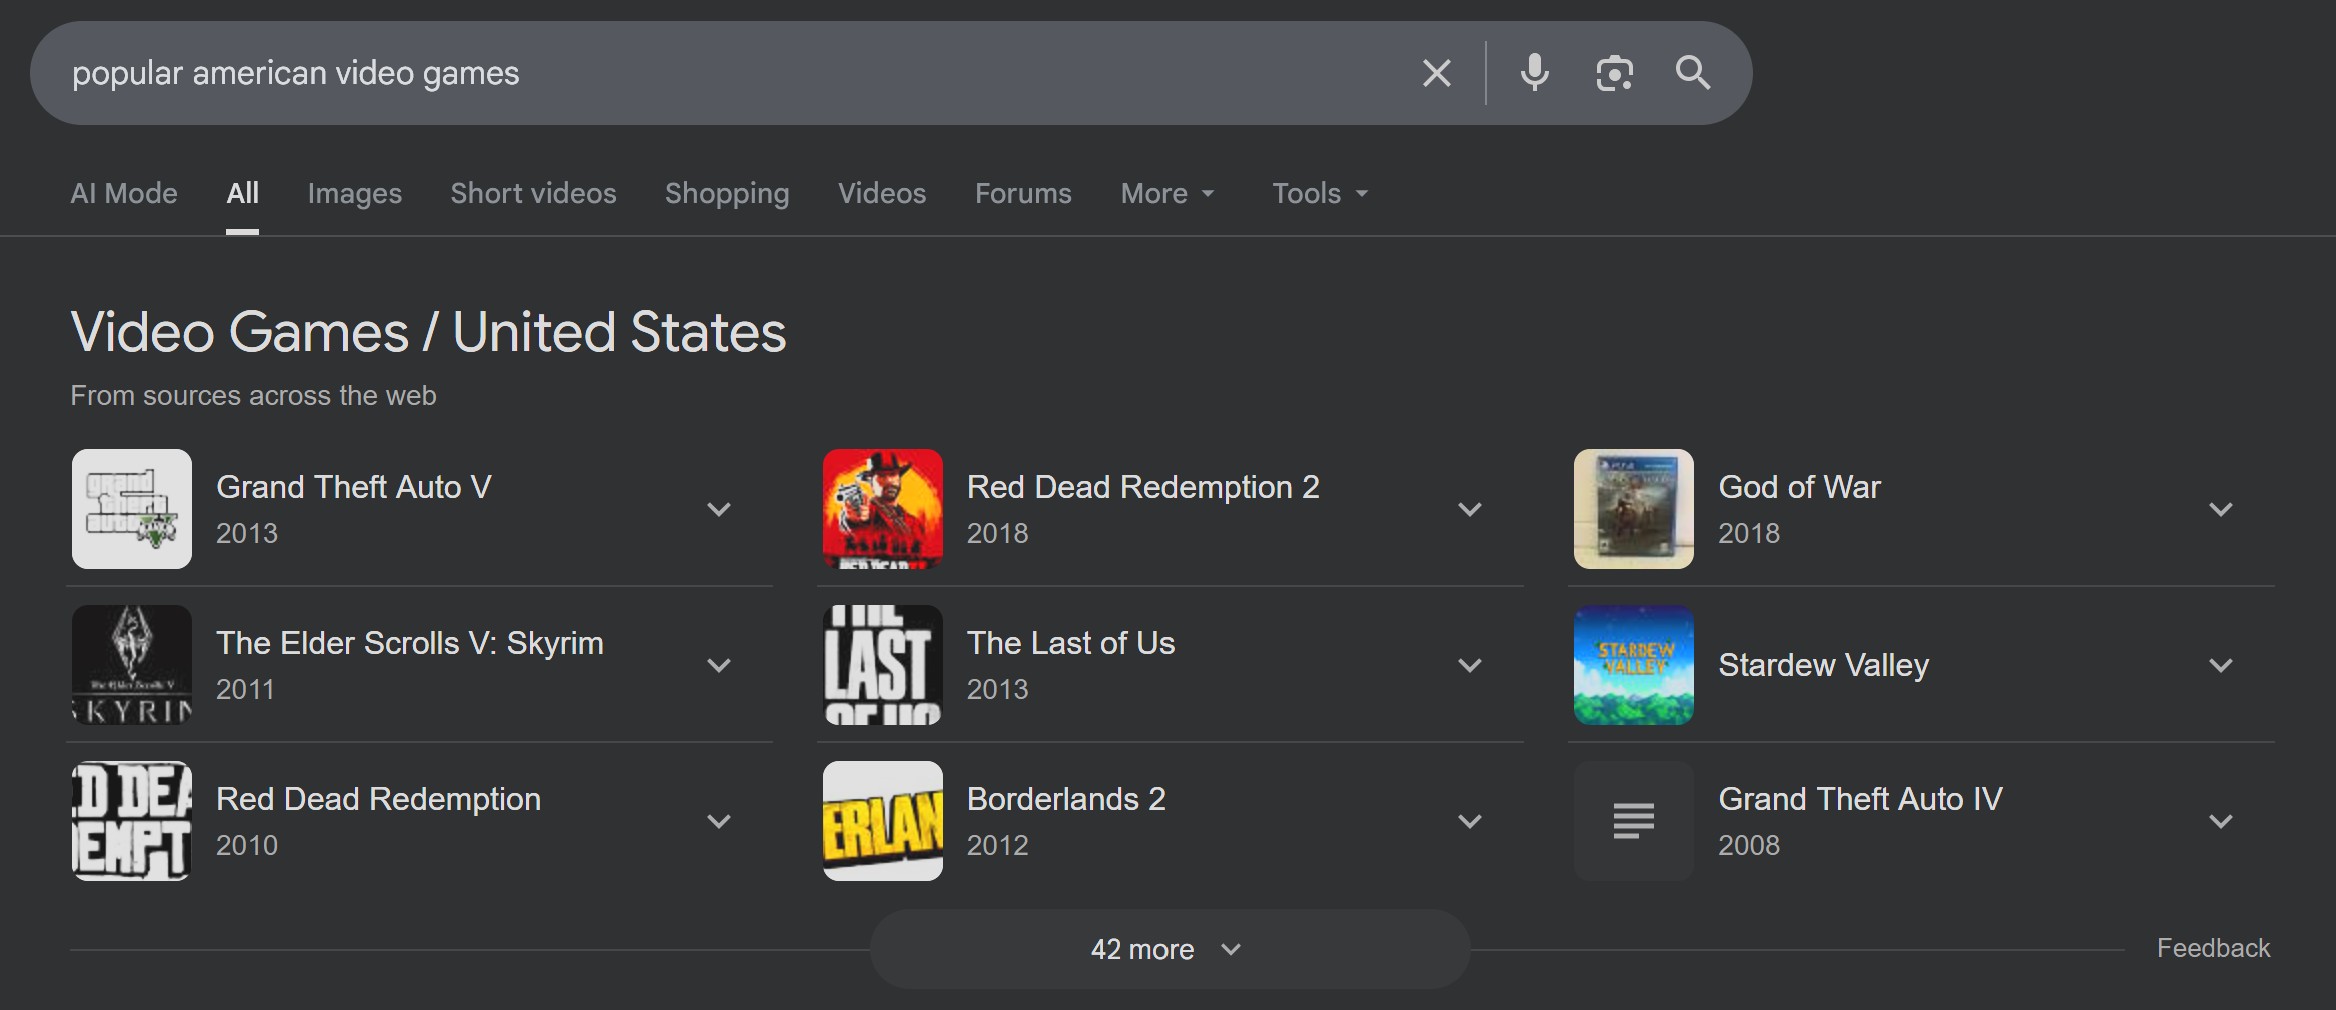Switch to the AI Mode tab
This screenshot has height=1010, width=2336.
coord(124,193)
